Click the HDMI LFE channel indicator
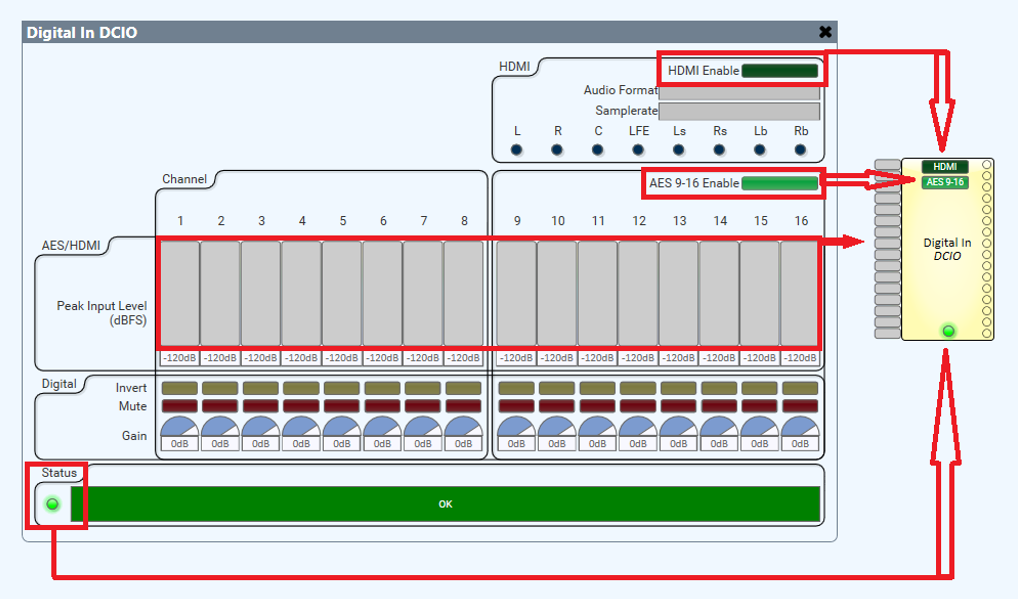 point(638,150)
